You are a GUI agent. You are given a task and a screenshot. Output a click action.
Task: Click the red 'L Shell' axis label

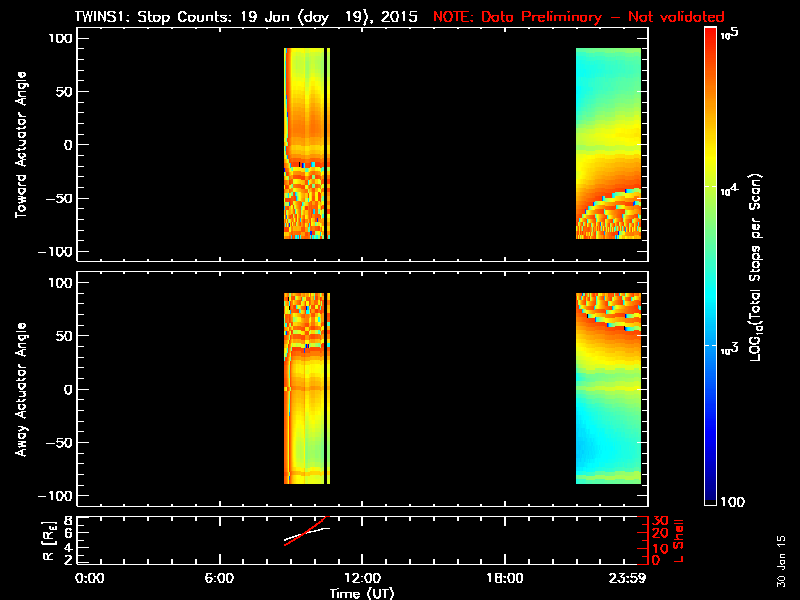click(679, 540)
